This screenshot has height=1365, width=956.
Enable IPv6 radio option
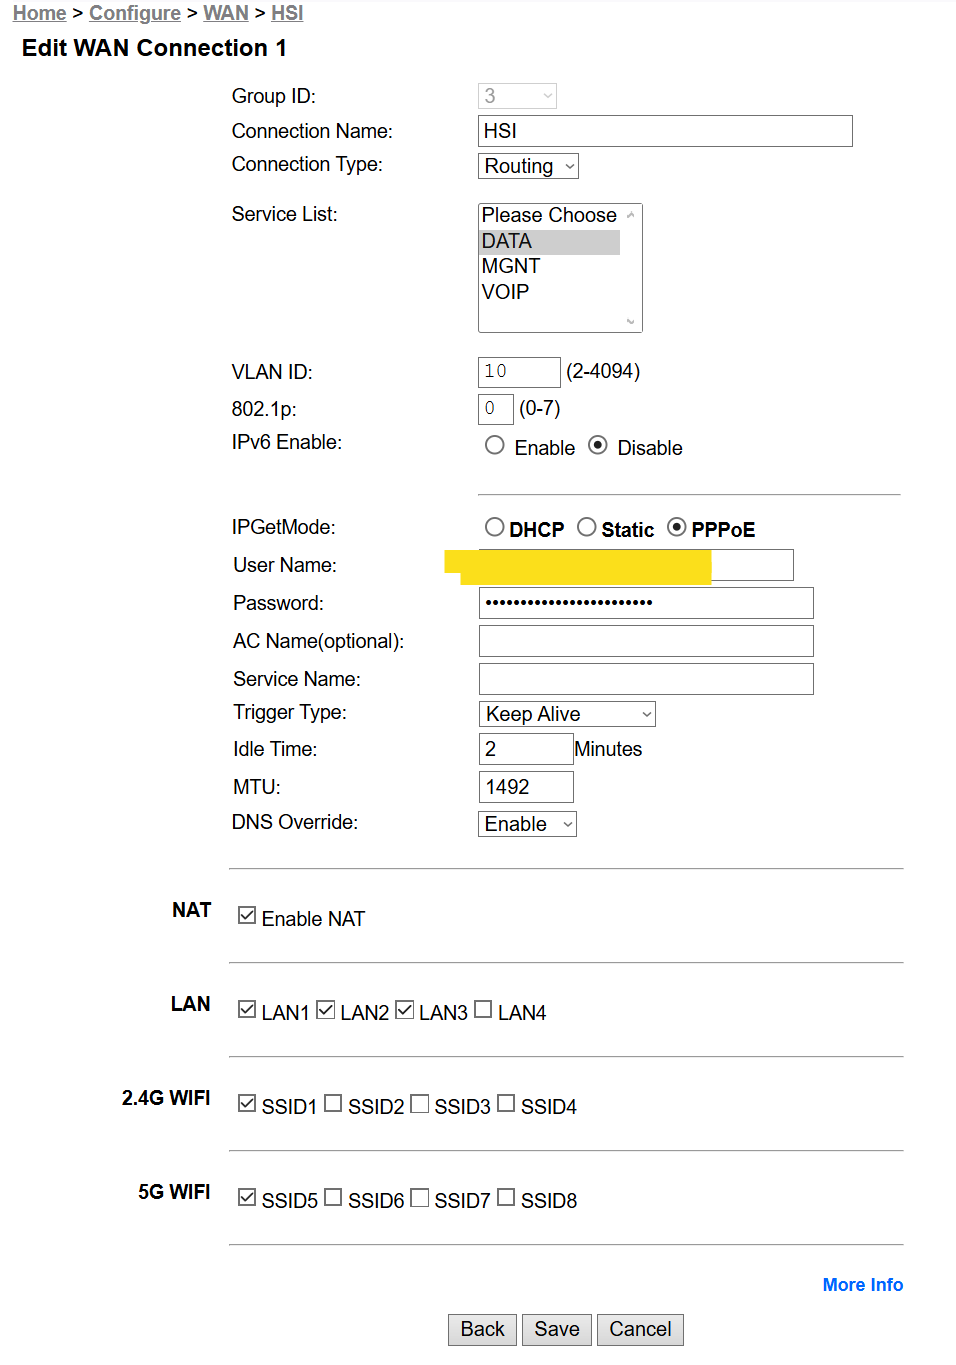tap(495, 446)
